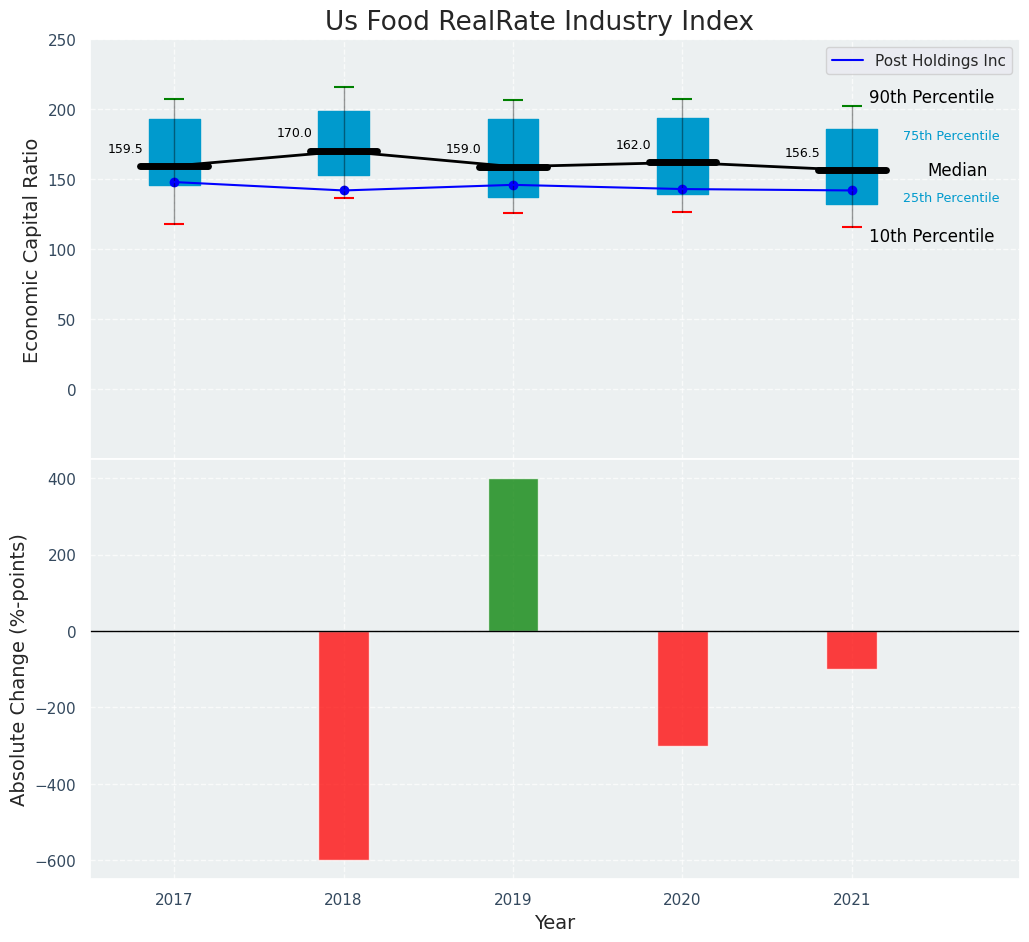This screenshot has height=942, width=1029.
Task: Select the 2019 blue data point
Action: [x=513, y=185]
